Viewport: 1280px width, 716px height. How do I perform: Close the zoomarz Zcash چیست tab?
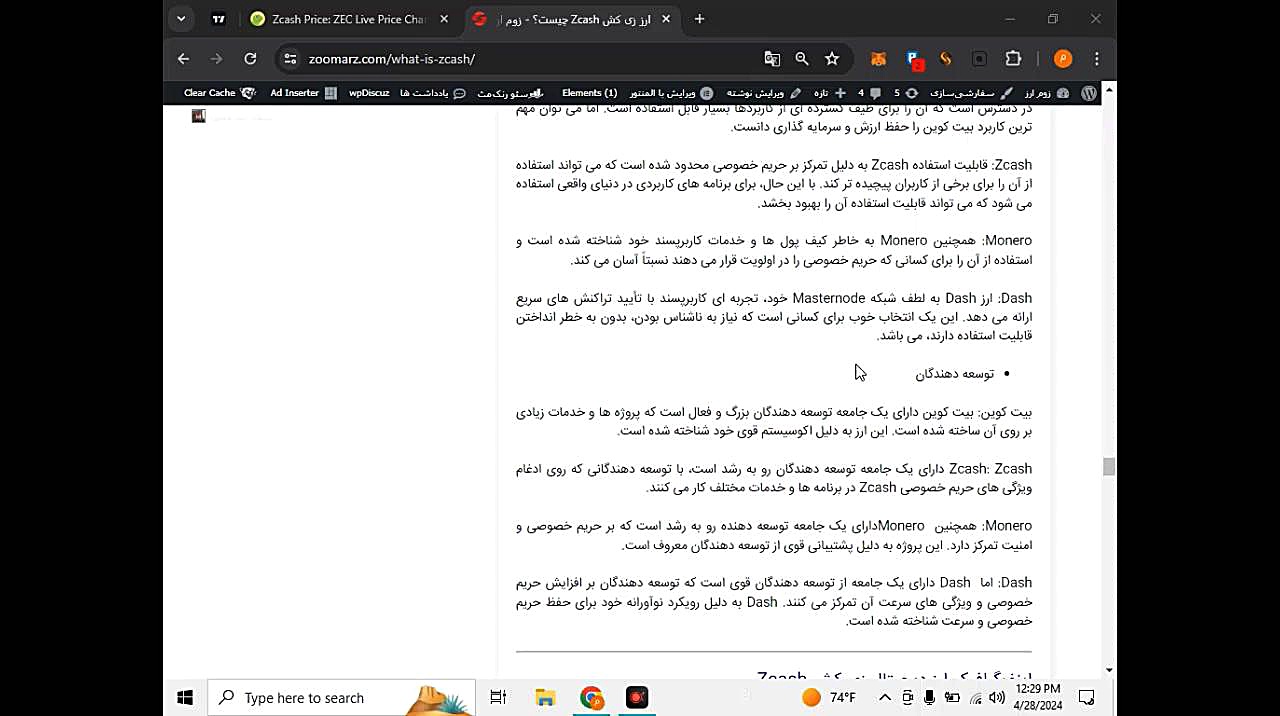pyautogui.click(x=667, y=19)
